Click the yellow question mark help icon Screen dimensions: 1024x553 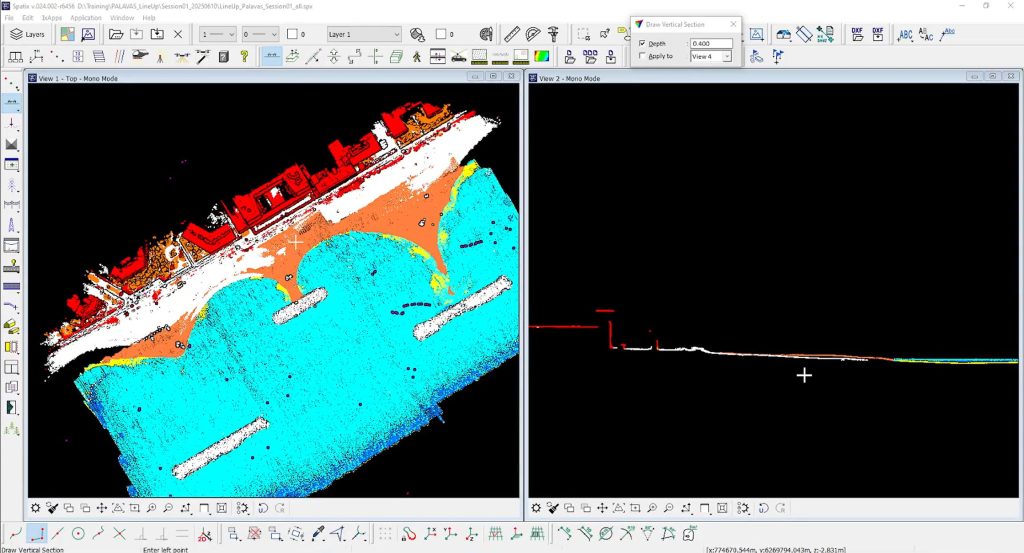pos(244,57)
